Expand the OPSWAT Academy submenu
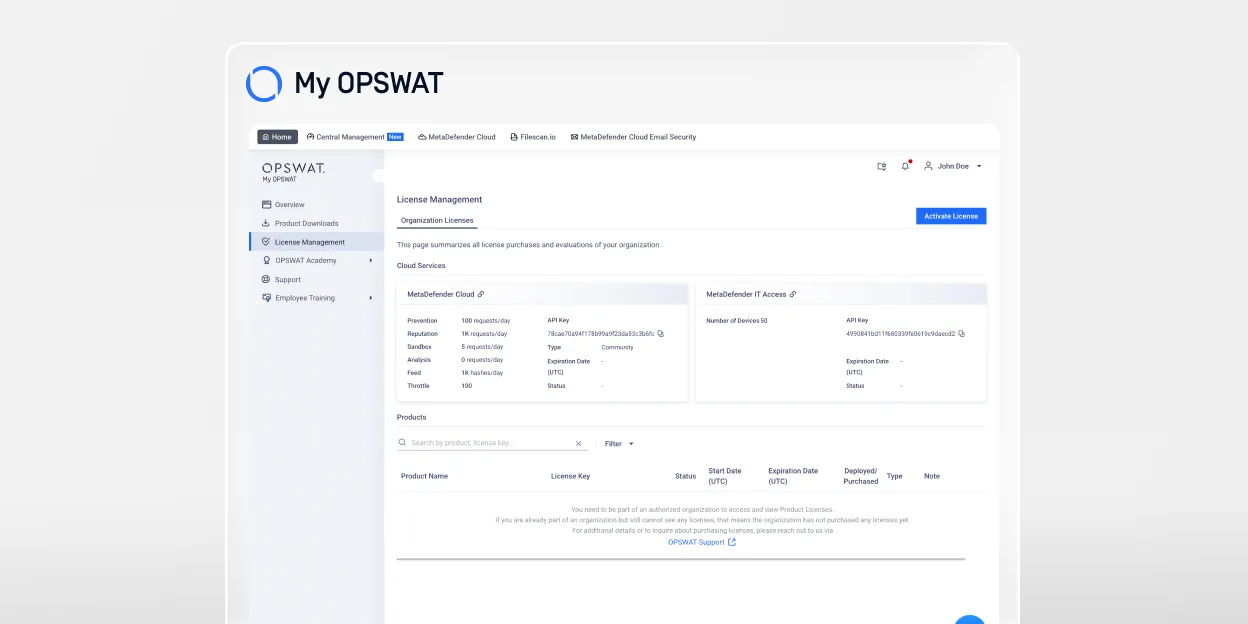 click(371, 261)
